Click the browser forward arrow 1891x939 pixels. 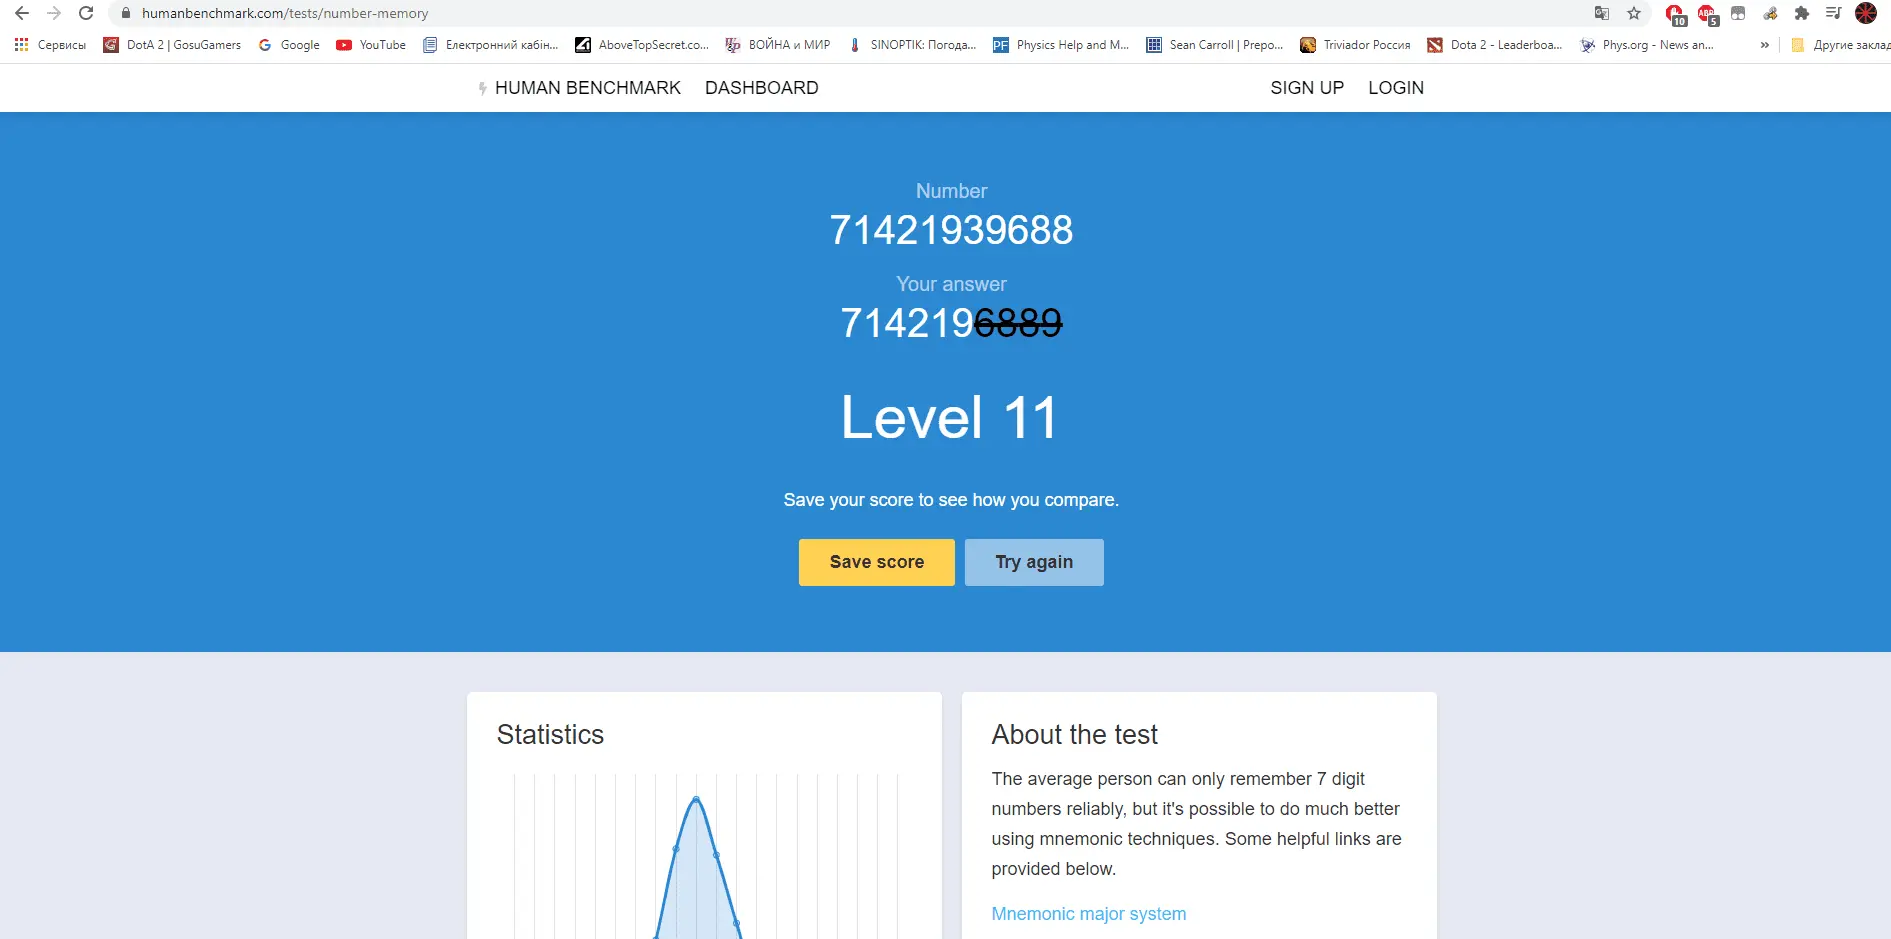54,13
